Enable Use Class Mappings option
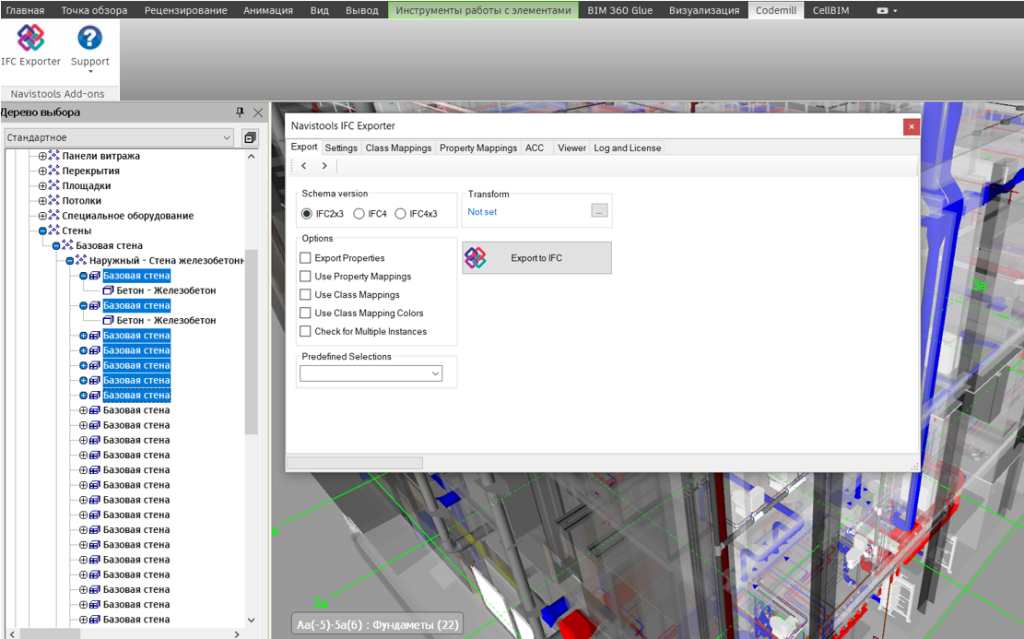 (305, 295)
